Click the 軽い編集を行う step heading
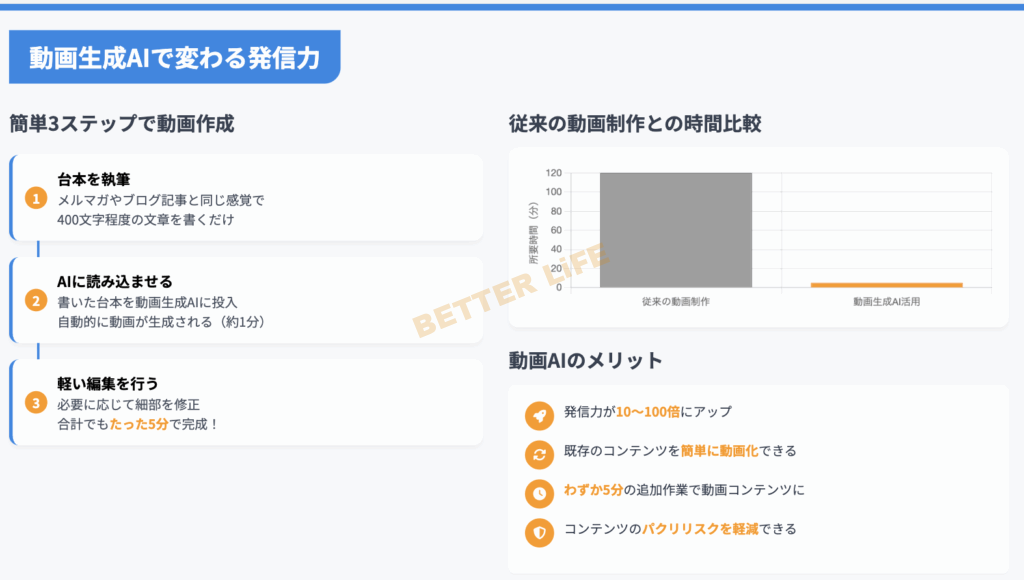Image resolution: width=1024 pixels, height=580 pixels. (108, 384)
